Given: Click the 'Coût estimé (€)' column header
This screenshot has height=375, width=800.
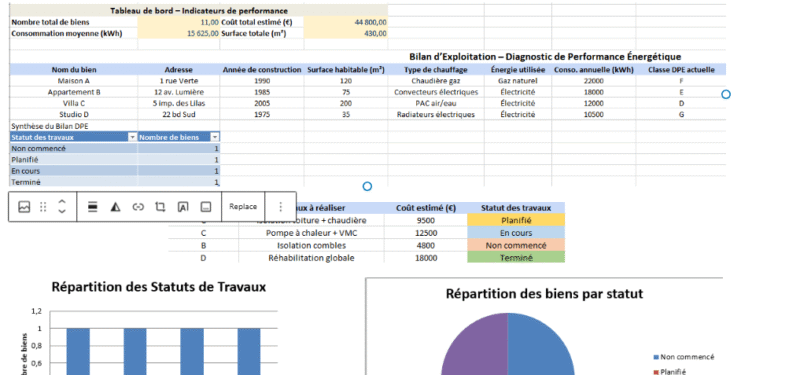Looking at the screenshot, I should [426, 208].
